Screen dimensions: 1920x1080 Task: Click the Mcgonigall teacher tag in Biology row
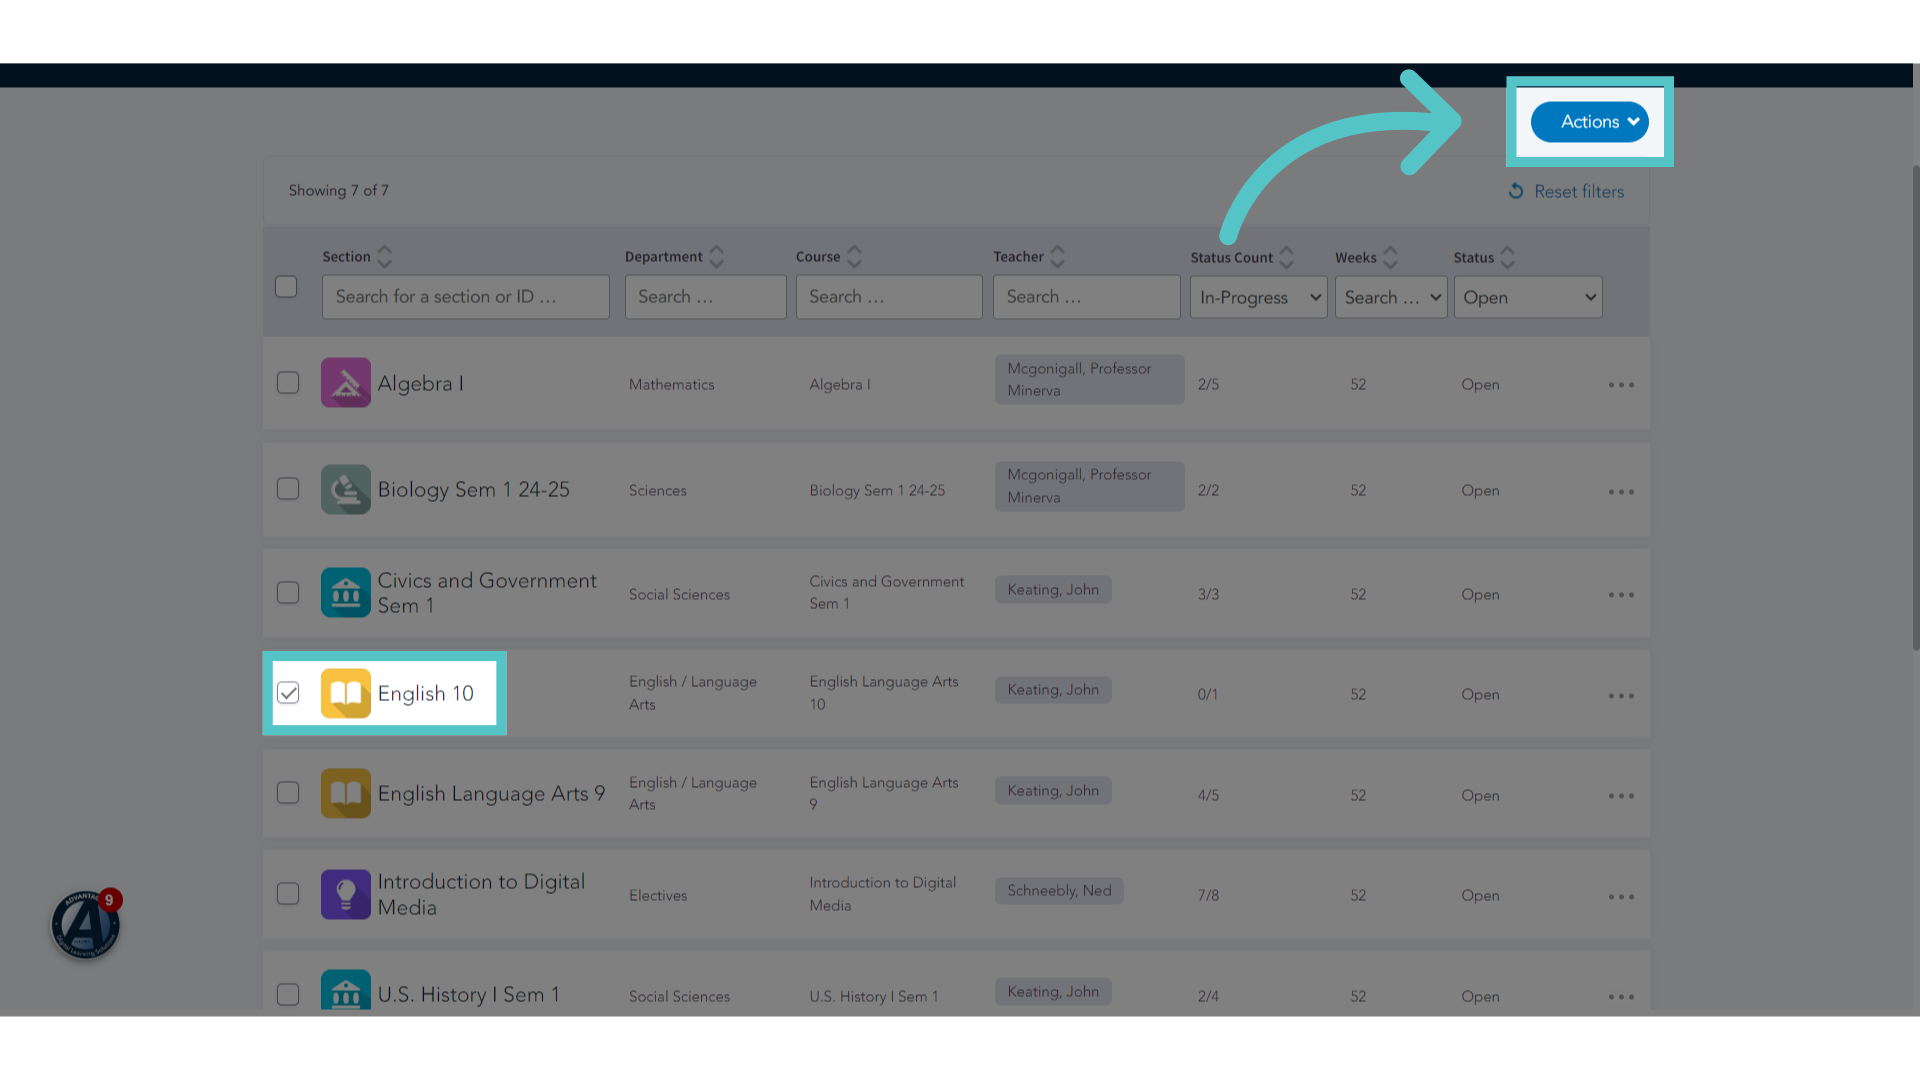(x=1089, y=486)
